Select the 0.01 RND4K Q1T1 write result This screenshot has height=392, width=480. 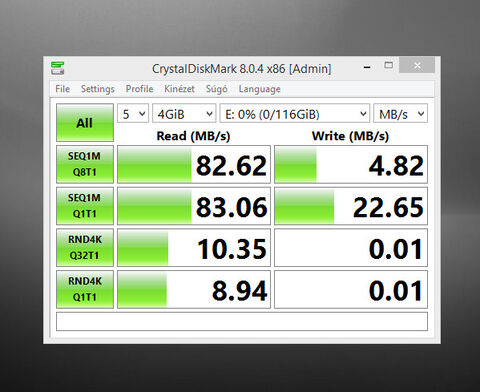351,289
